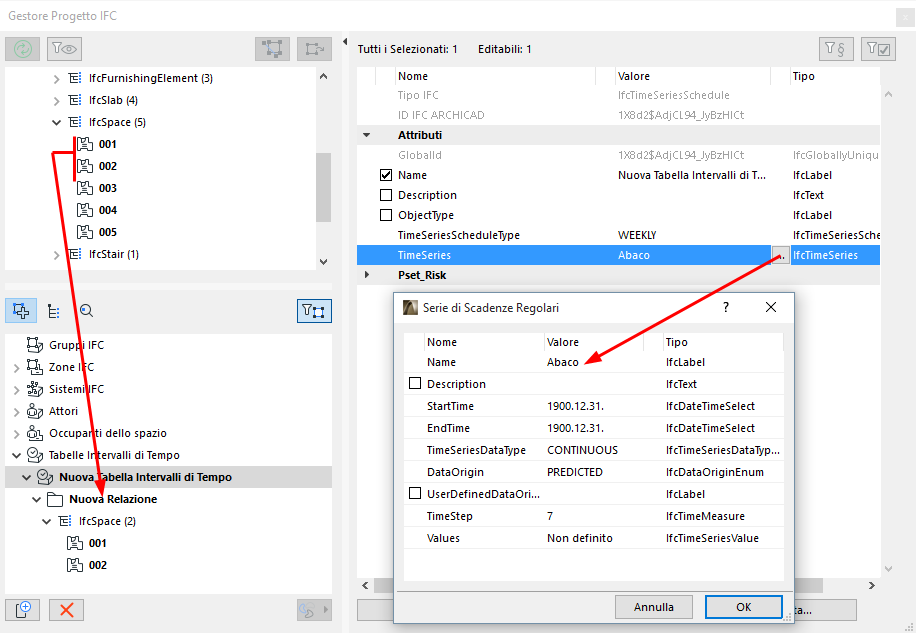Check the UserDefinedDataOri... checkbox
Viewport: 916px width, 633px height.
(415, 493)
